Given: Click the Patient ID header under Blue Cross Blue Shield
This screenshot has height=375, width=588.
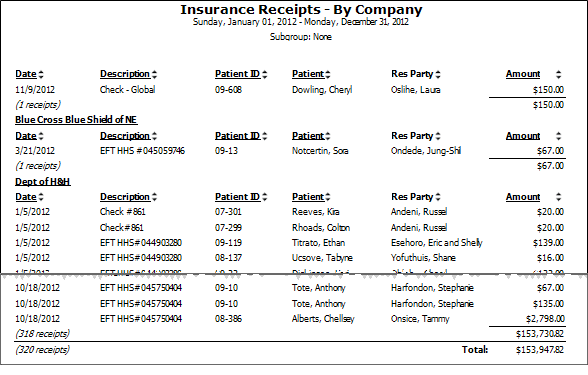Looking at the screenshot, I should pyautogui.click(x=237, y=136).
